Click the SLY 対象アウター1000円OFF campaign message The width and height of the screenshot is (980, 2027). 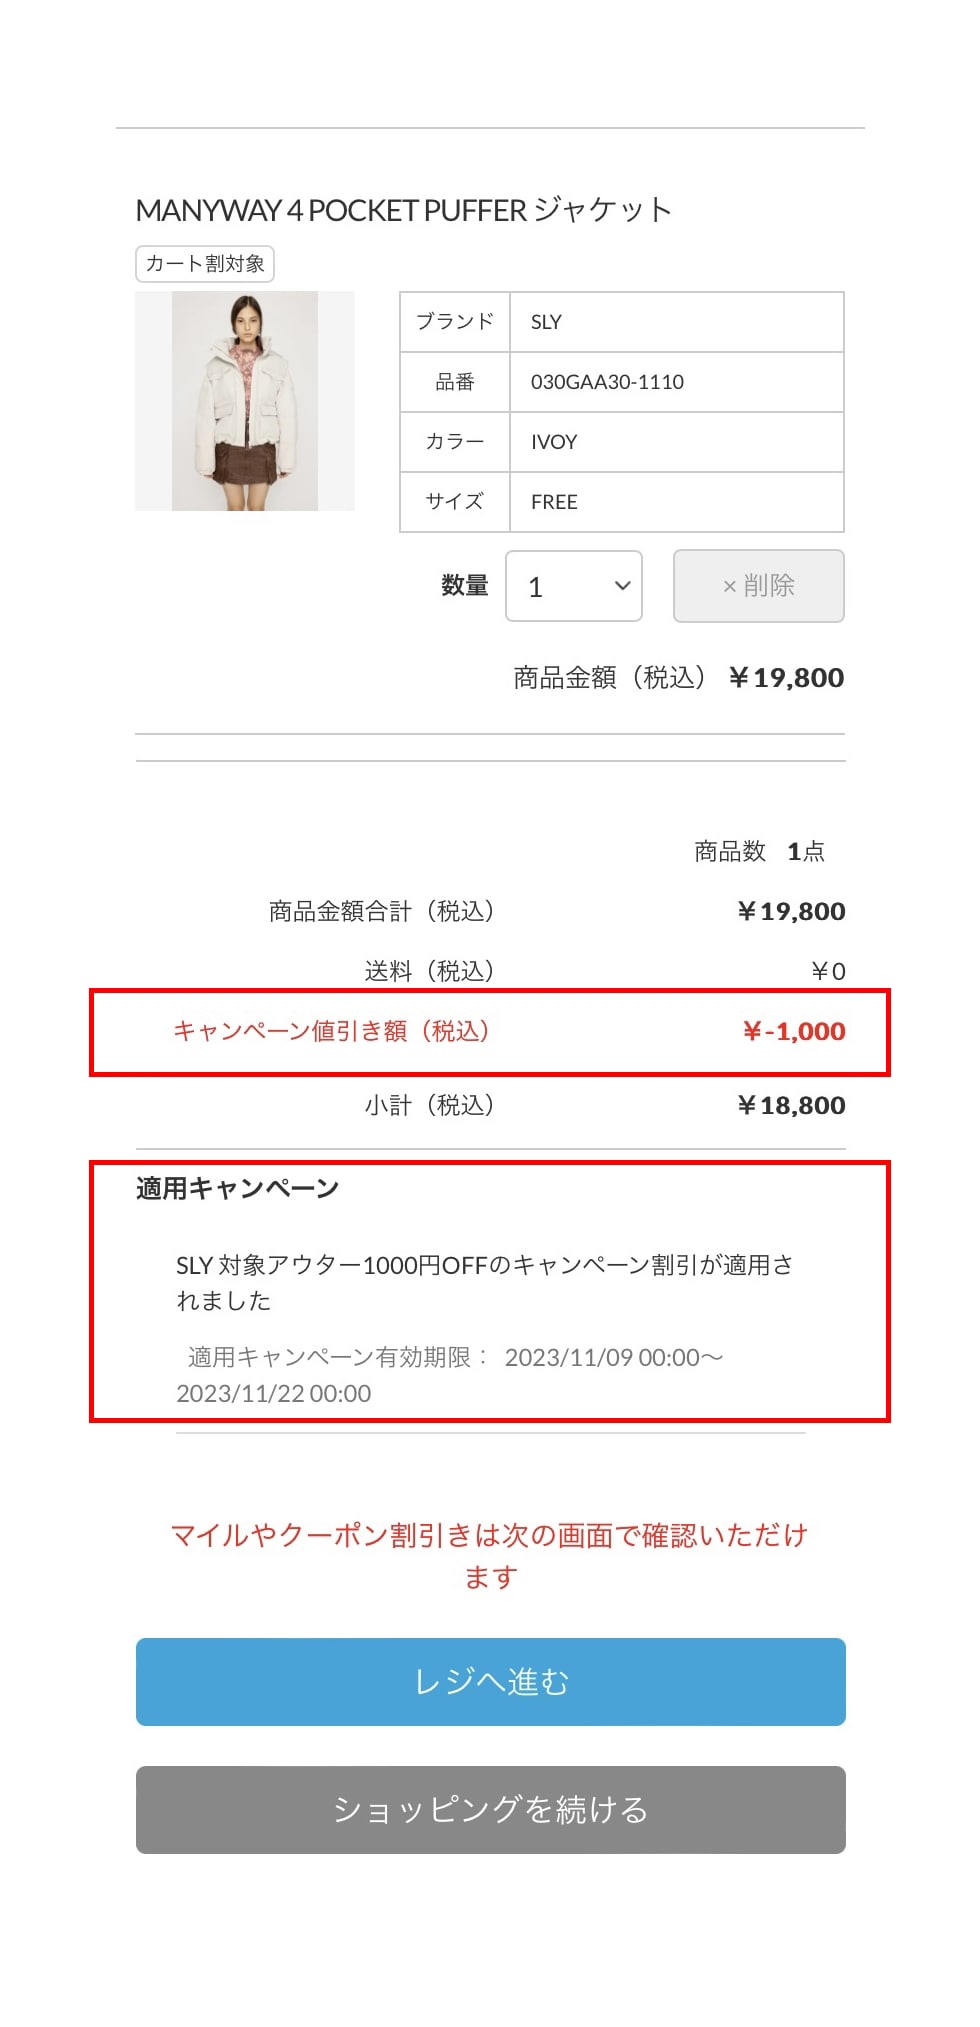pos(485,1283)
